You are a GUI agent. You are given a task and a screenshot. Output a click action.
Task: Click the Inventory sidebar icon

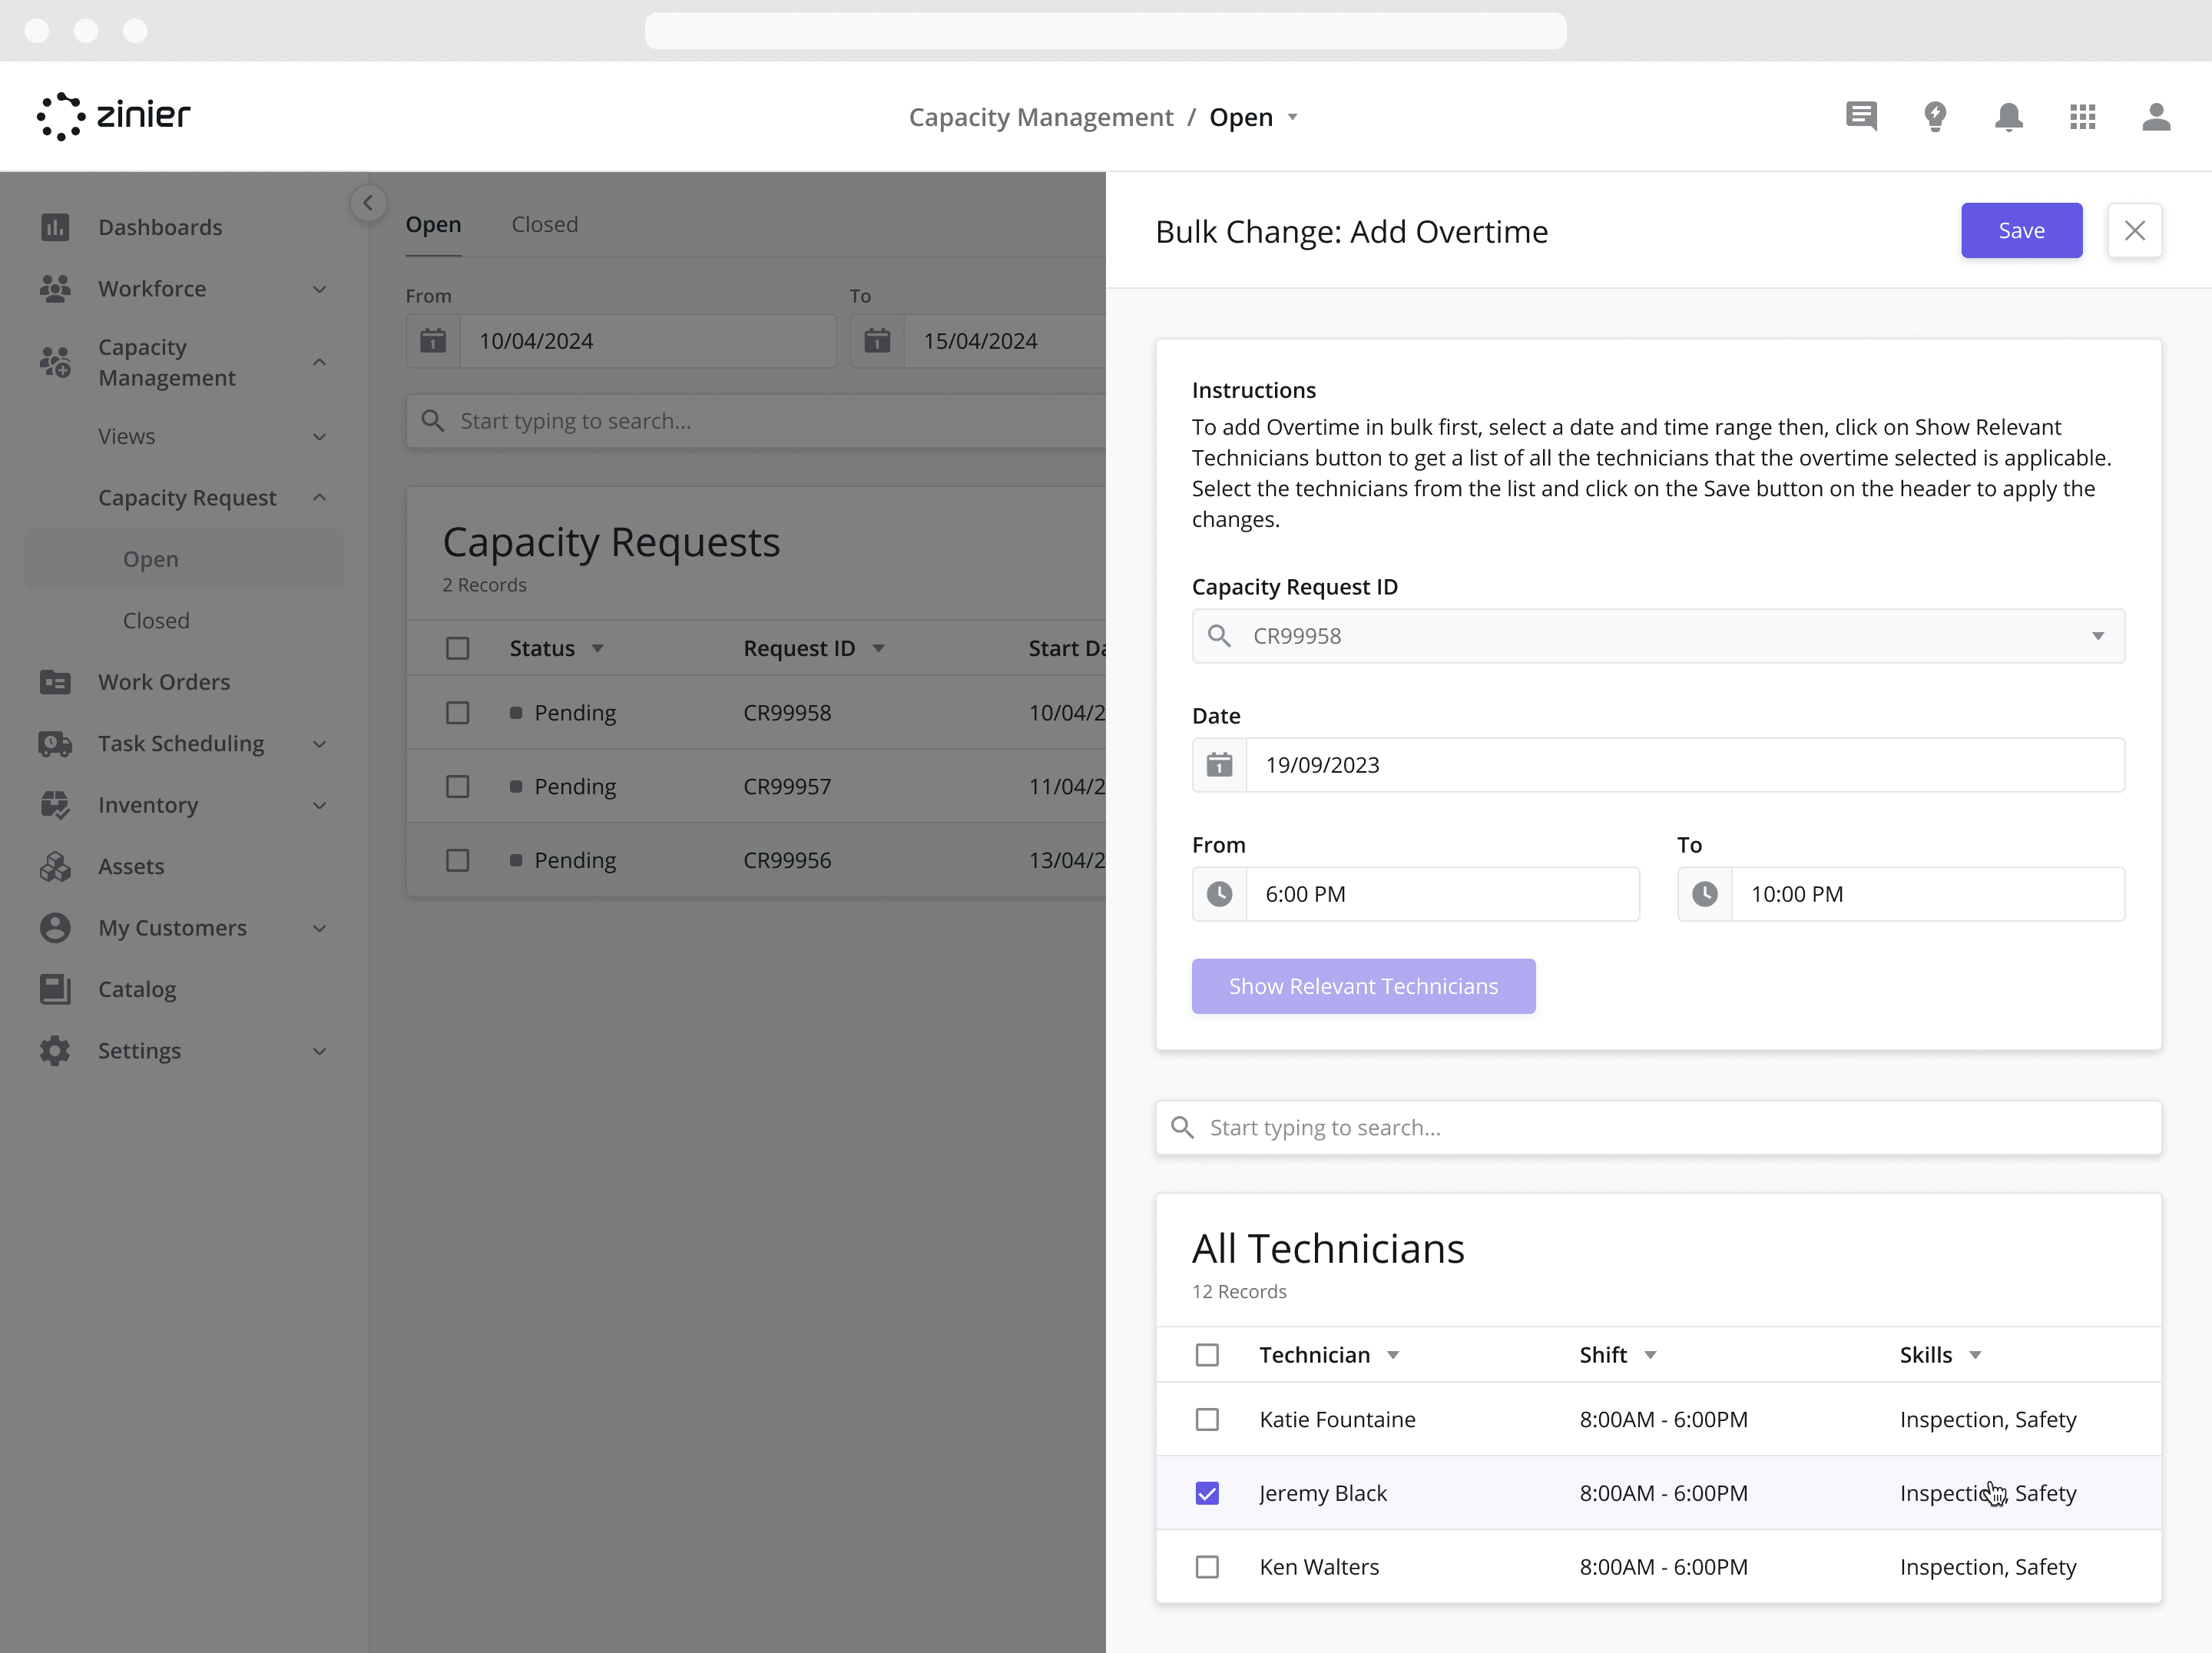click(54, 804)
